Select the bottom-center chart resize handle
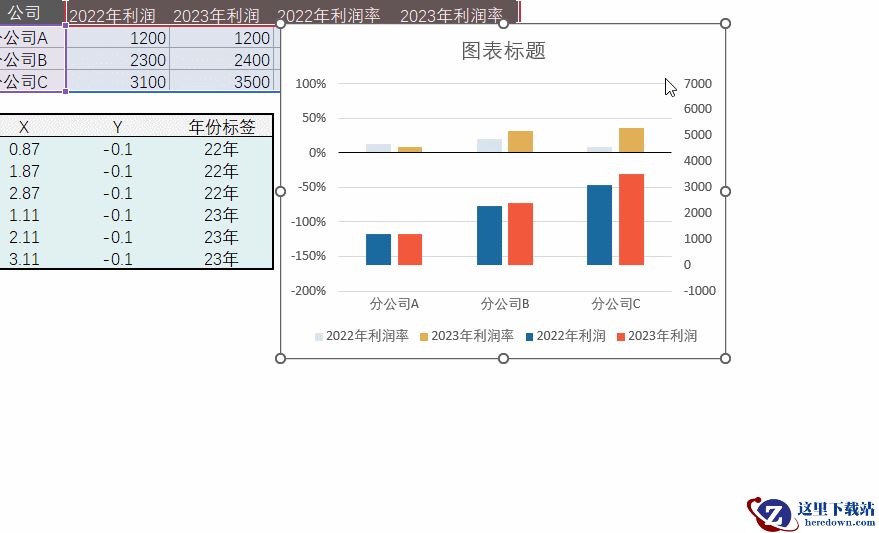Viewport: 879px width, 533px height. [503, 358]
